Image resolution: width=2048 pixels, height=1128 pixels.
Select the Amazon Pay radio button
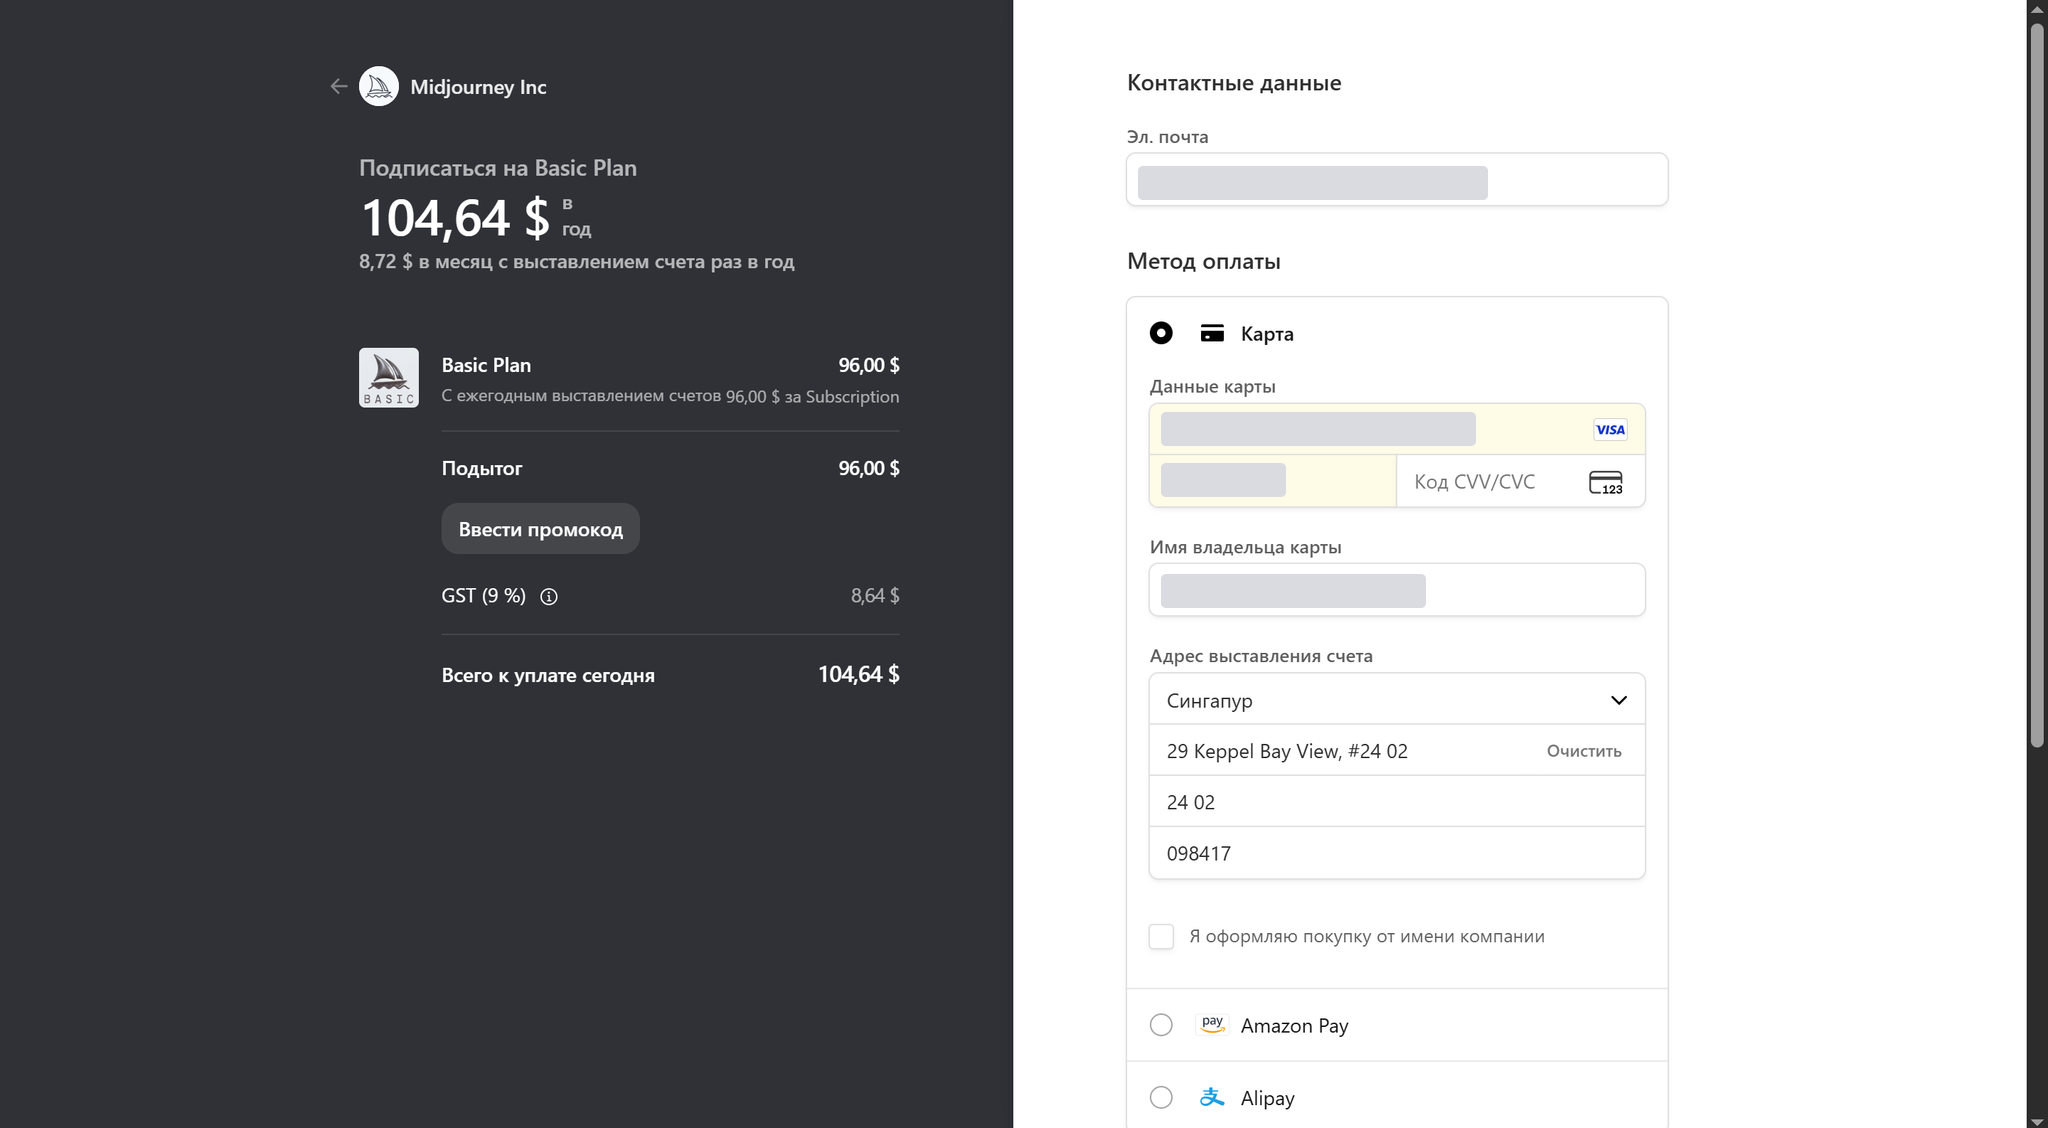tap(1161, 1025)
